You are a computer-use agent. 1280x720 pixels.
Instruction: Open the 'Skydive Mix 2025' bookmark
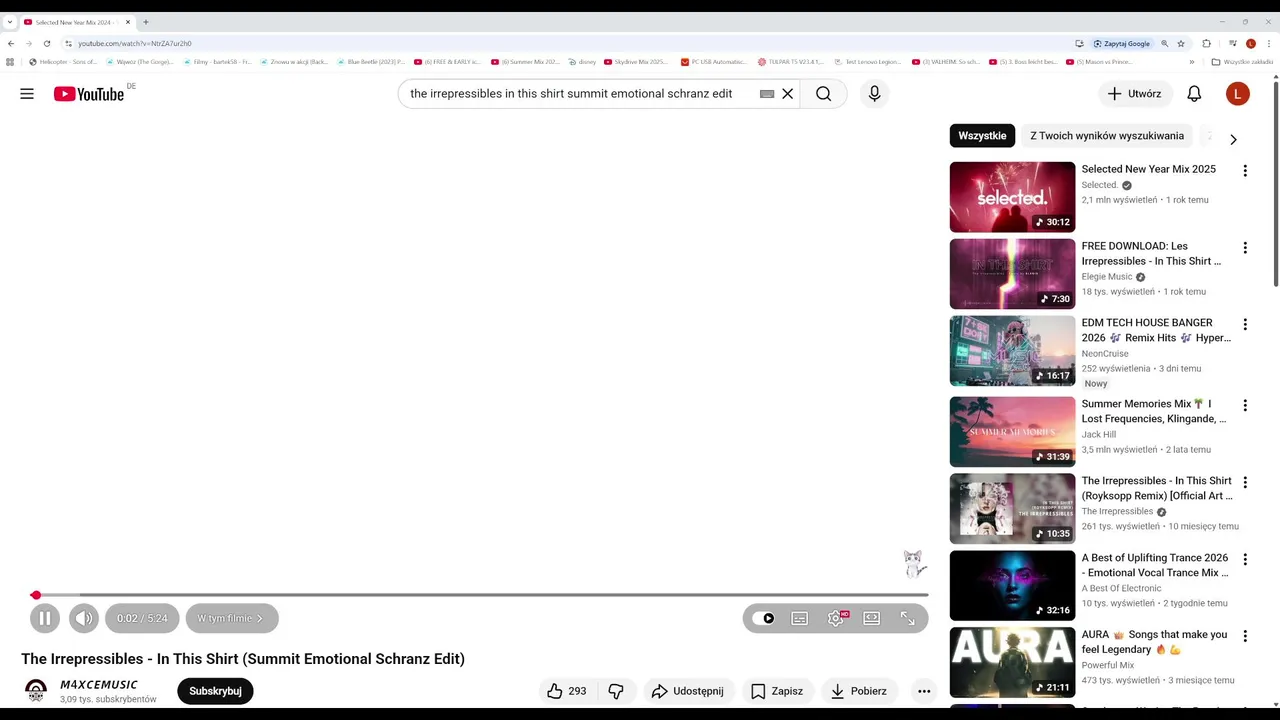635,62
